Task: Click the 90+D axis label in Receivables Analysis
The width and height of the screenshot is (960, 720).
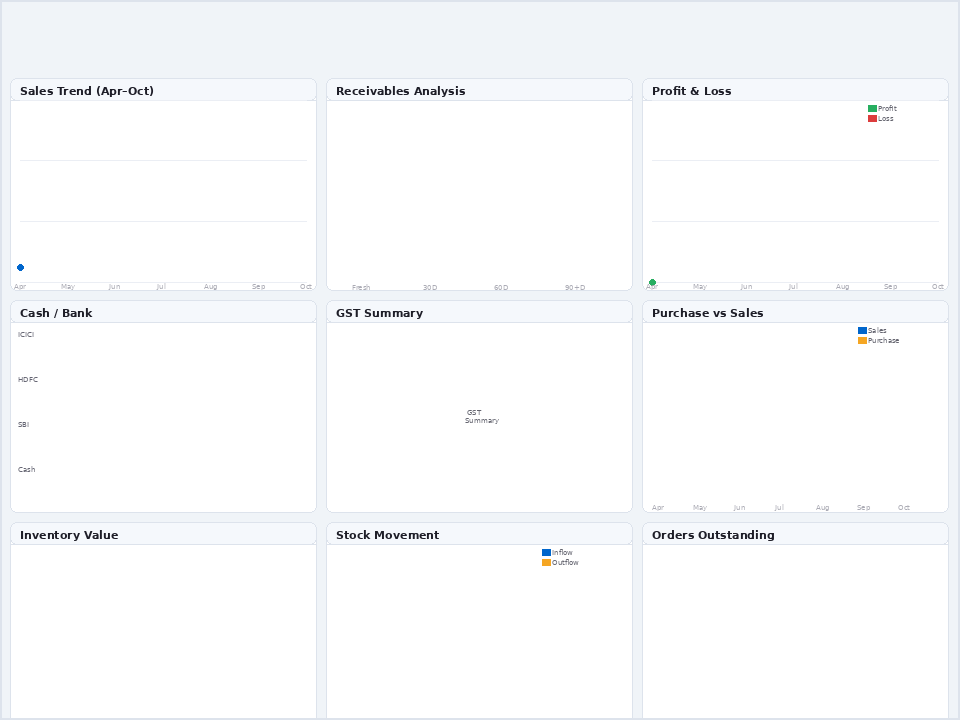Action: point(576,287)
